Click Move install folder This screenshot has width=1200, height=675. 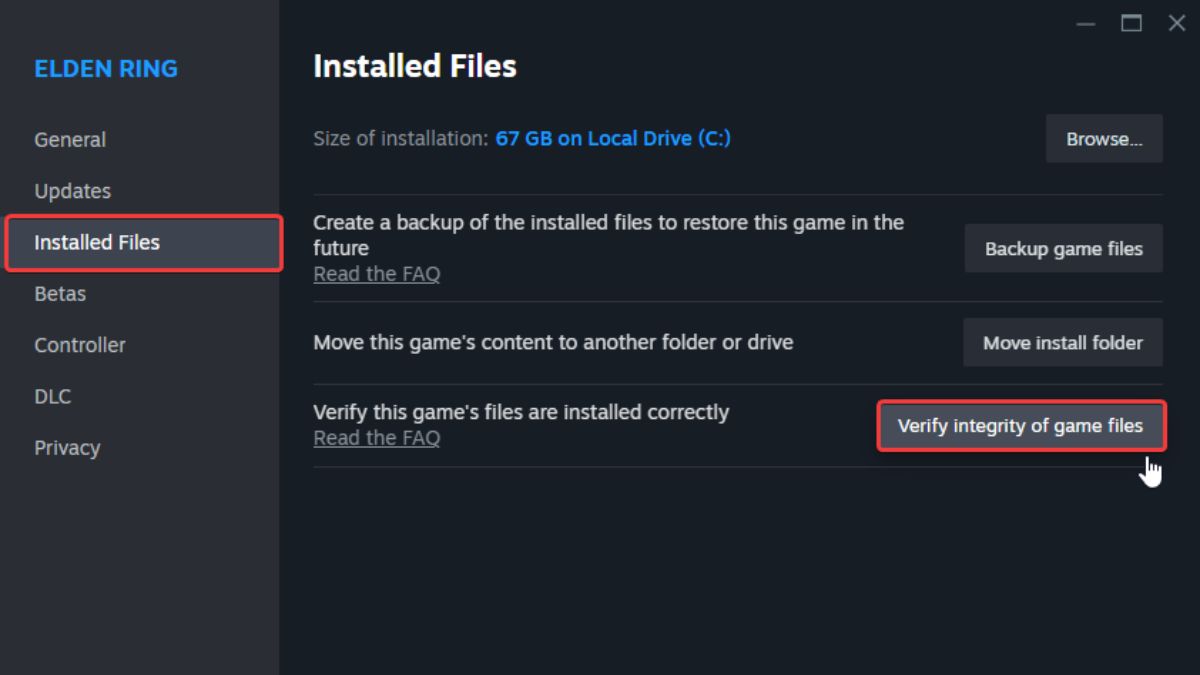[1062, 342]
